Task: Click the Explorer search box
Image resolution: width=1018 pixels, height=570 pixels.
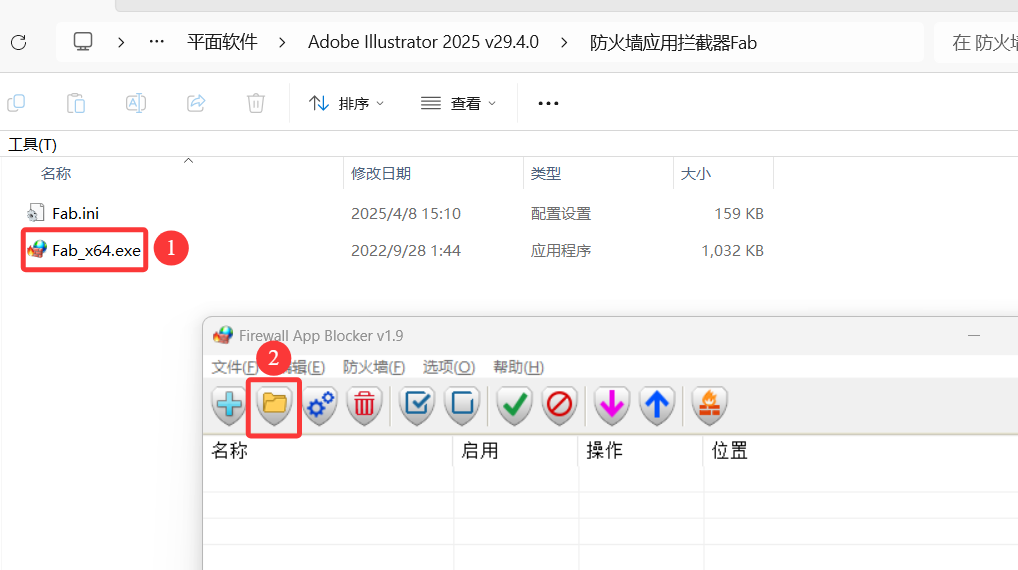Action: click(976, 43)
